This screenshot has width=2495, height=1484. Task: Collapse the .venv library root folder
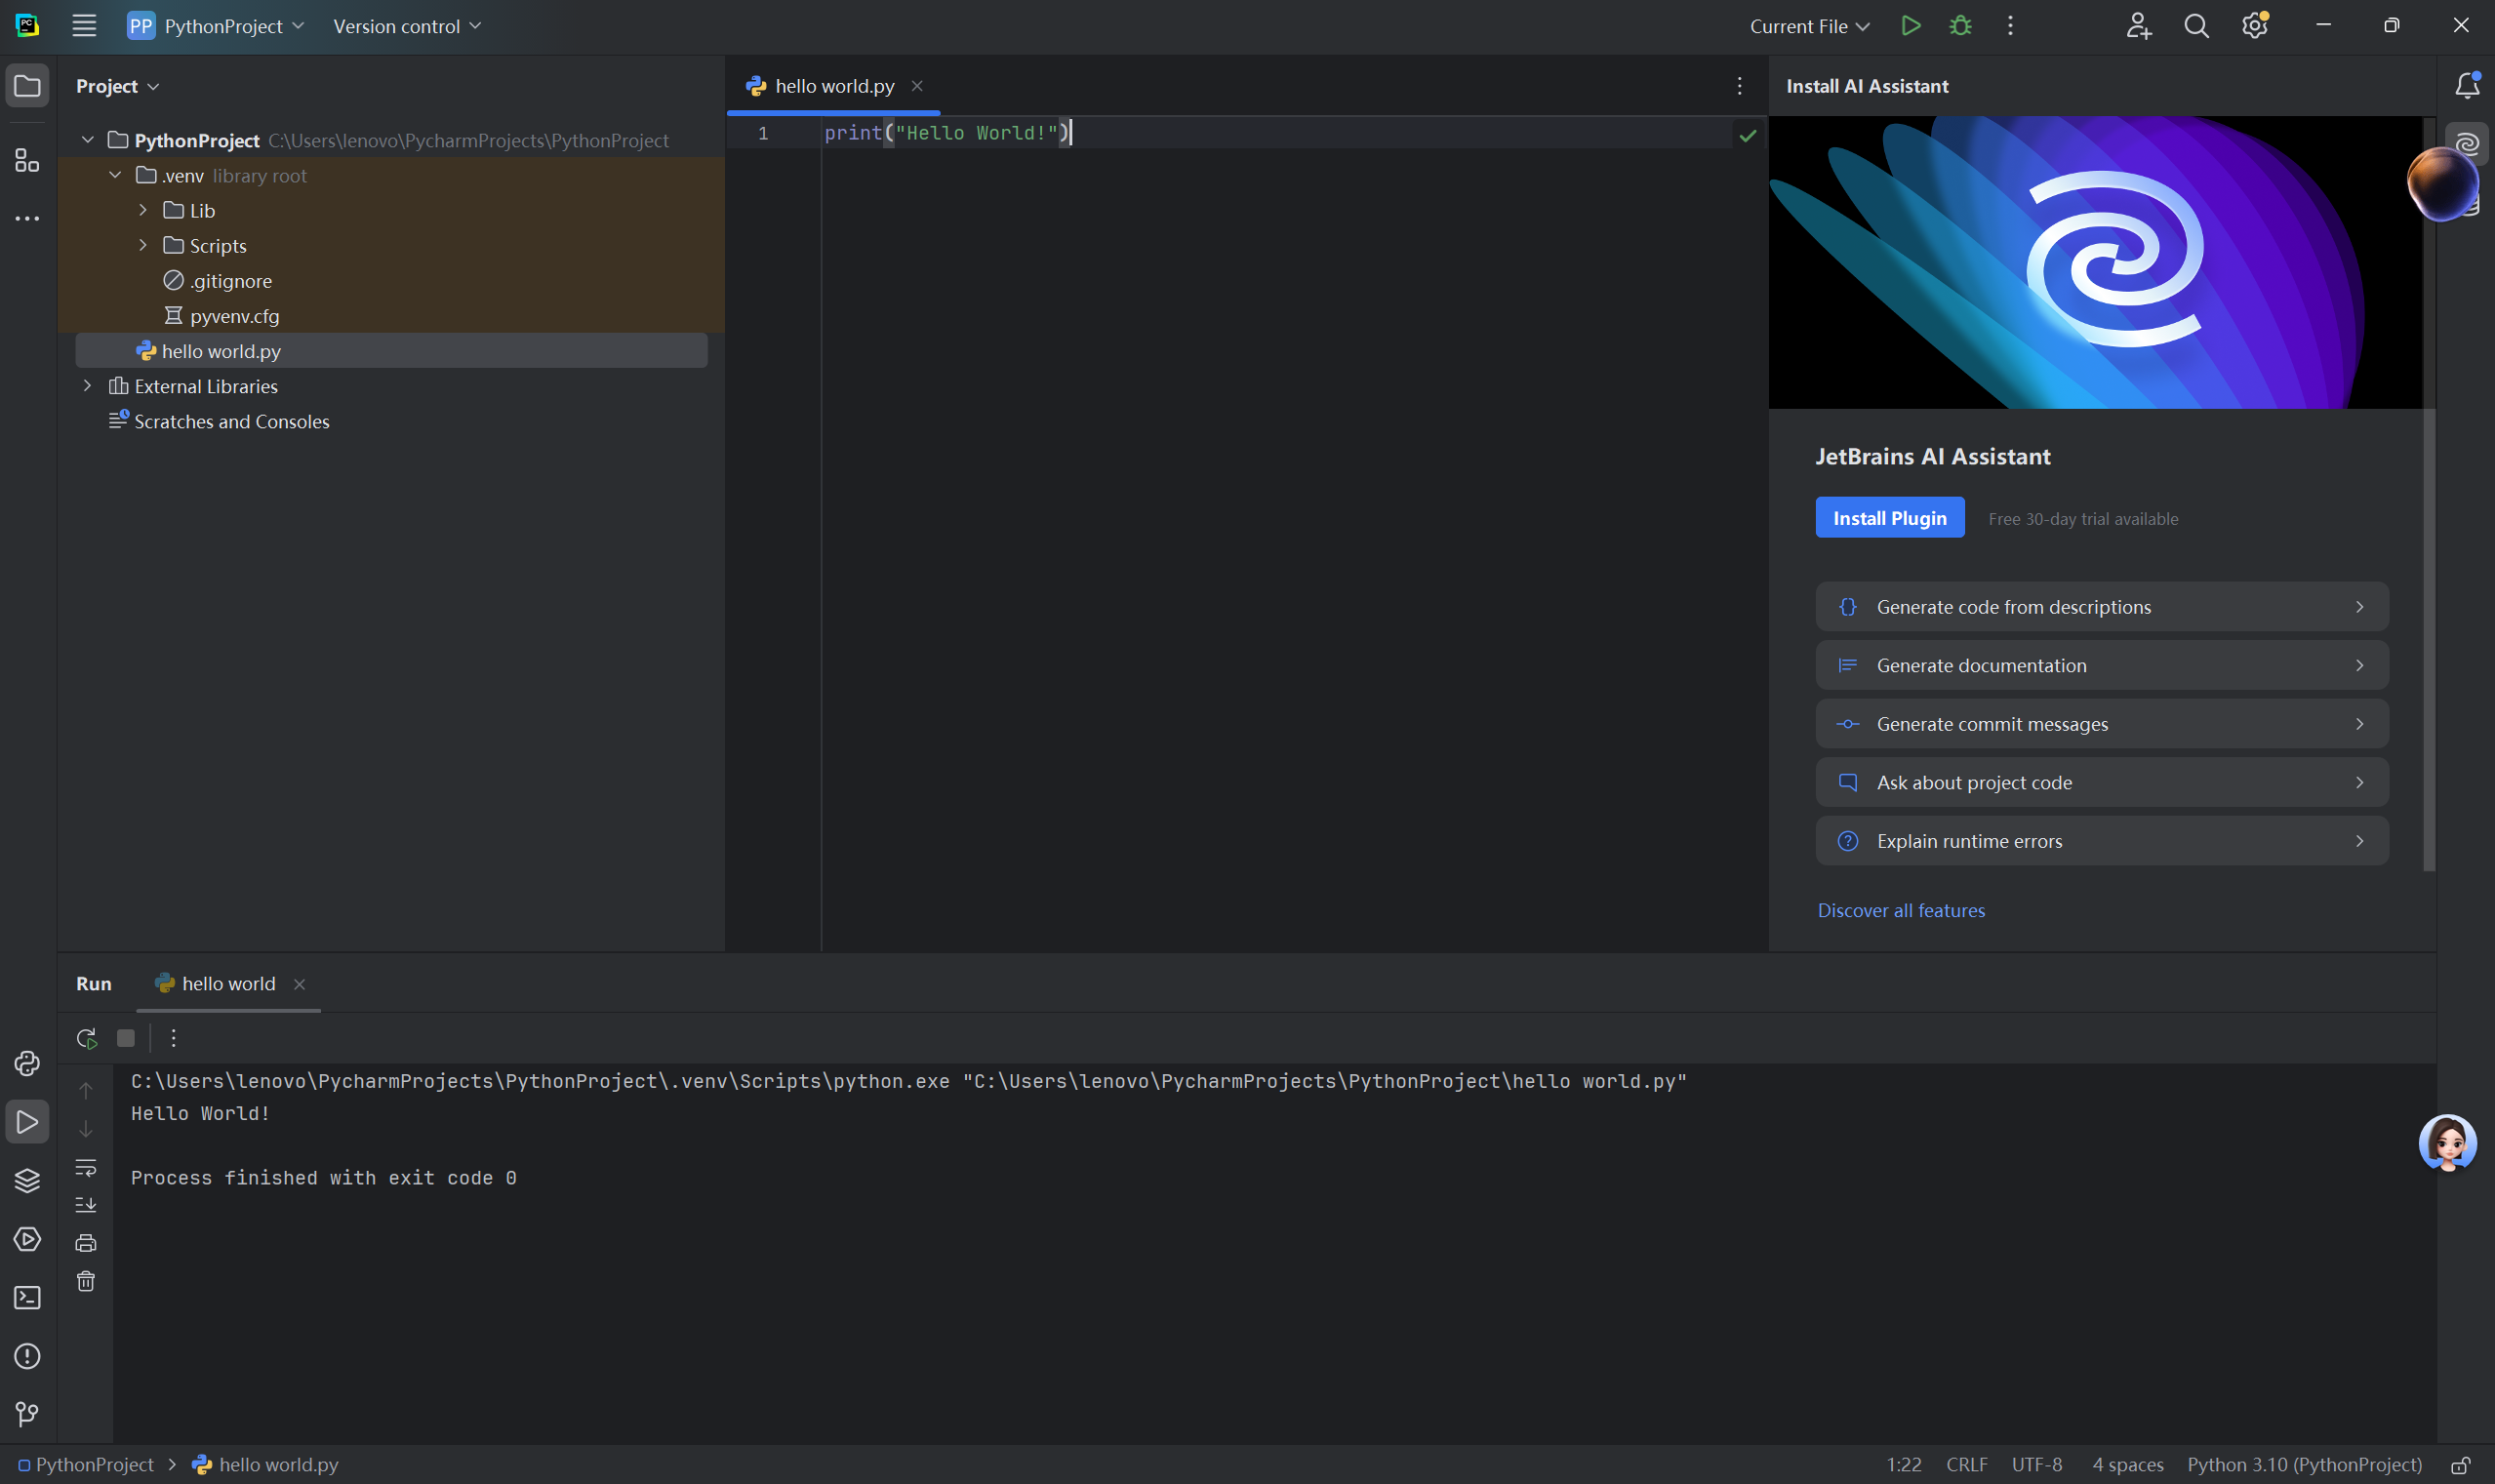point(115,174)
